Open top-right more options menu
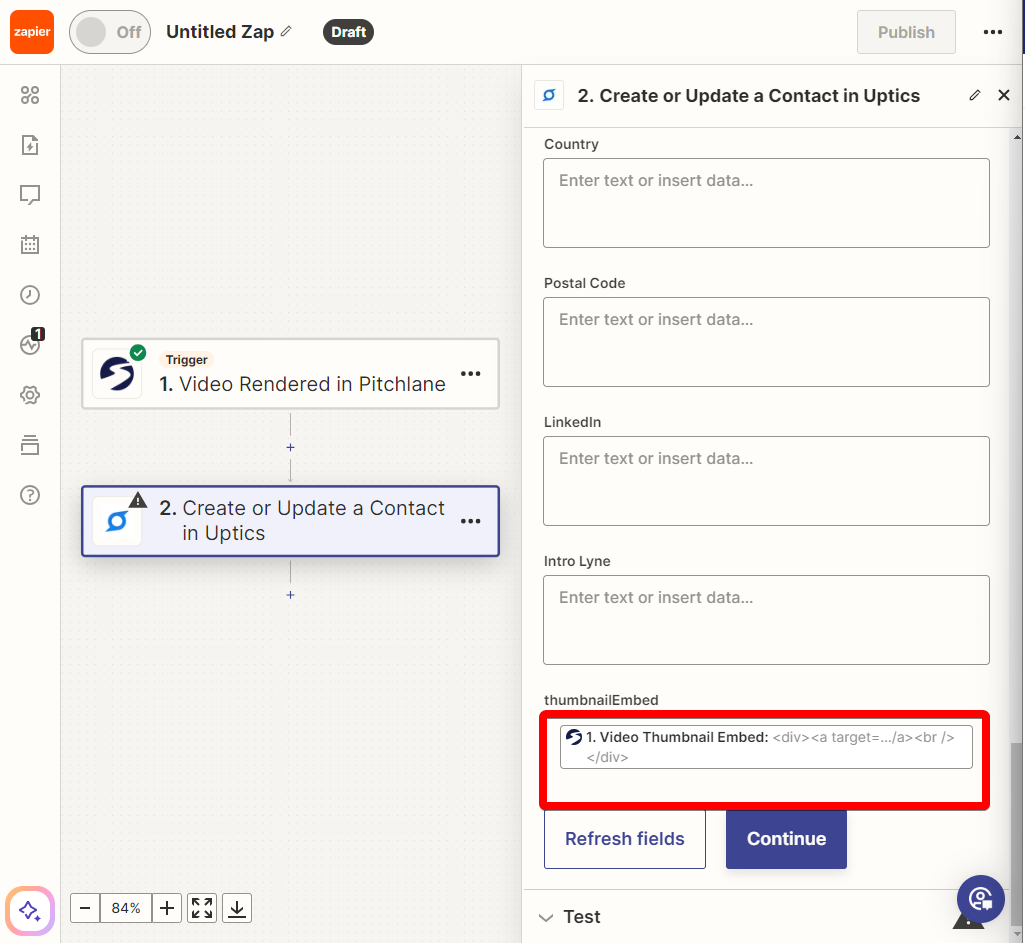Image resolution: width=1025 pixels, height=943 pixels. 992,32
